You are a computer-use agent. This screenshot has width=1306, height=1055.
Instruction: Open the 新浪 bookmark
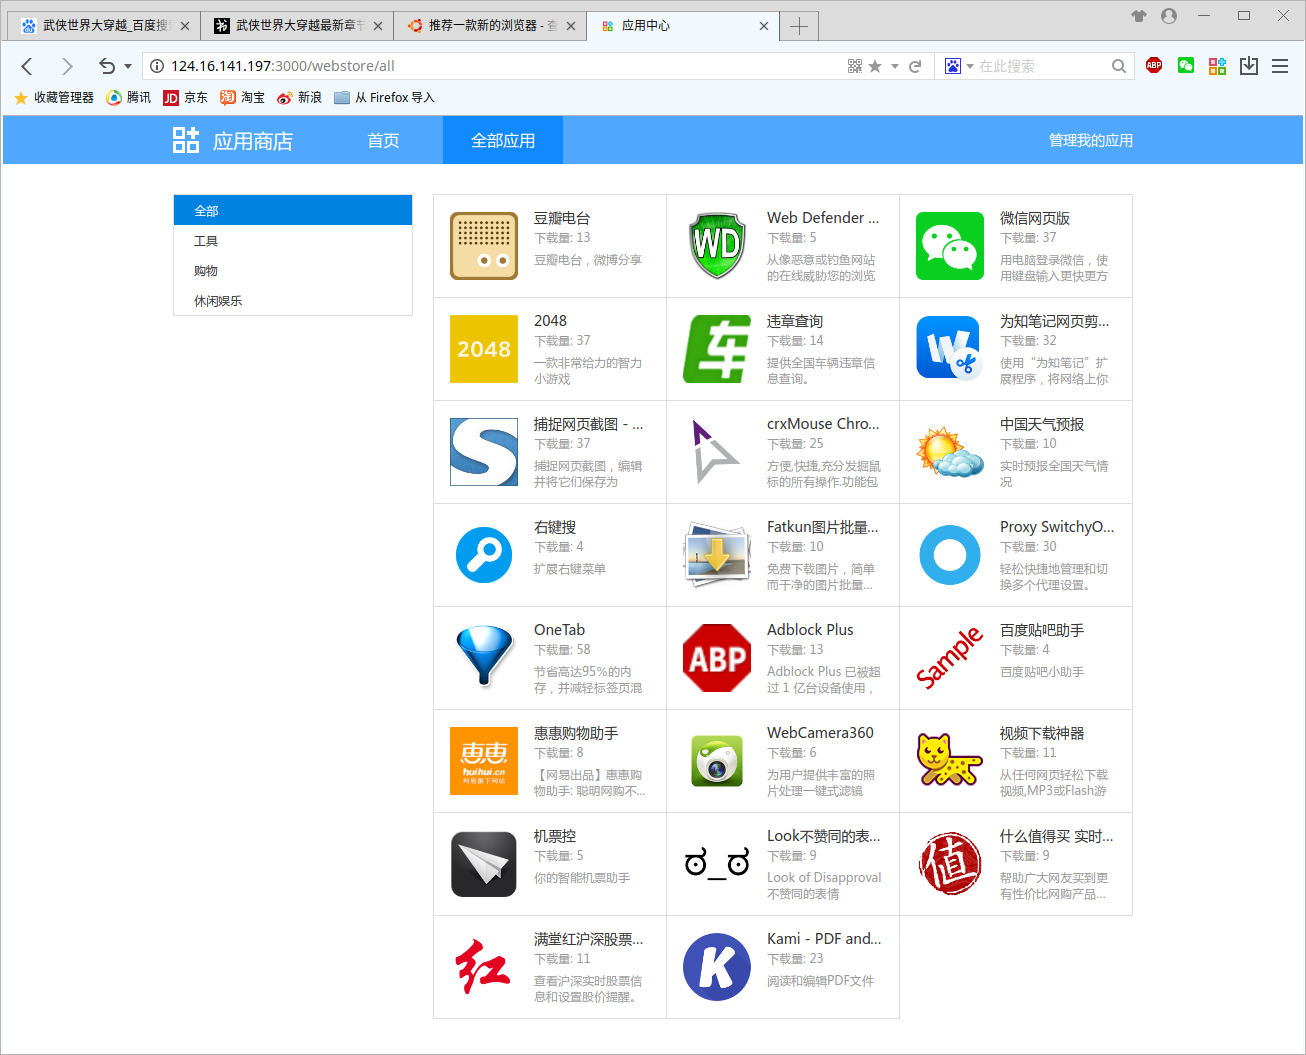300,97
